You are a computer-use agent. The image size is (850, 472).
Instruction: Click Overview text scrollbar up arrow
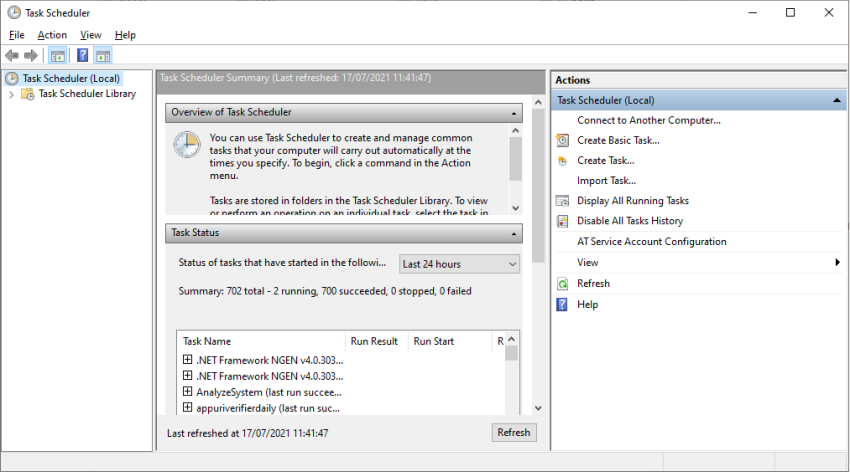pyautogui.click(x=516, y=131)
